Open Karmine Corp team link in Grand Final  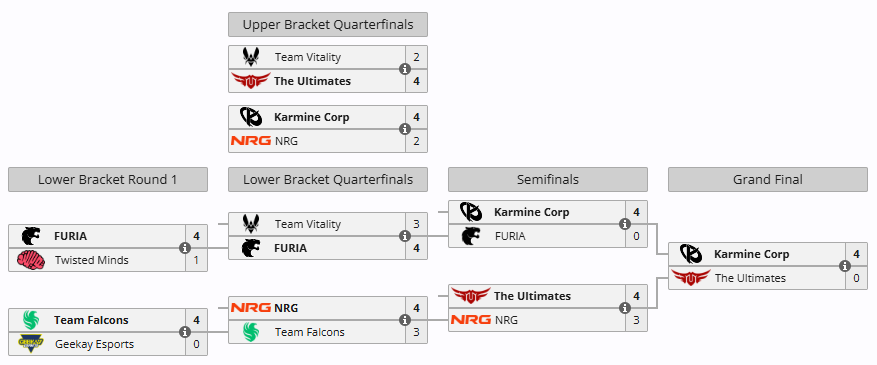point(751,254)
